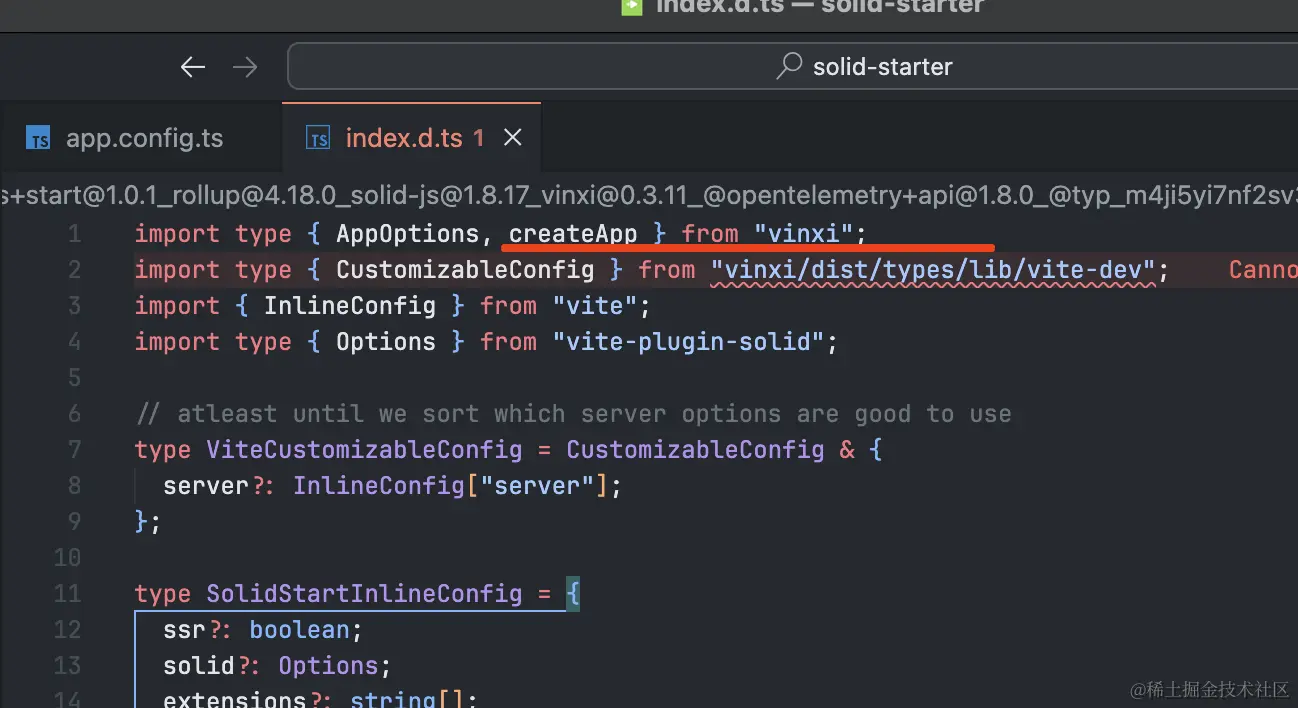Click the ViteCustomizableConfig type name
This screenshot has height=708, width=1298.
point(364,450)
